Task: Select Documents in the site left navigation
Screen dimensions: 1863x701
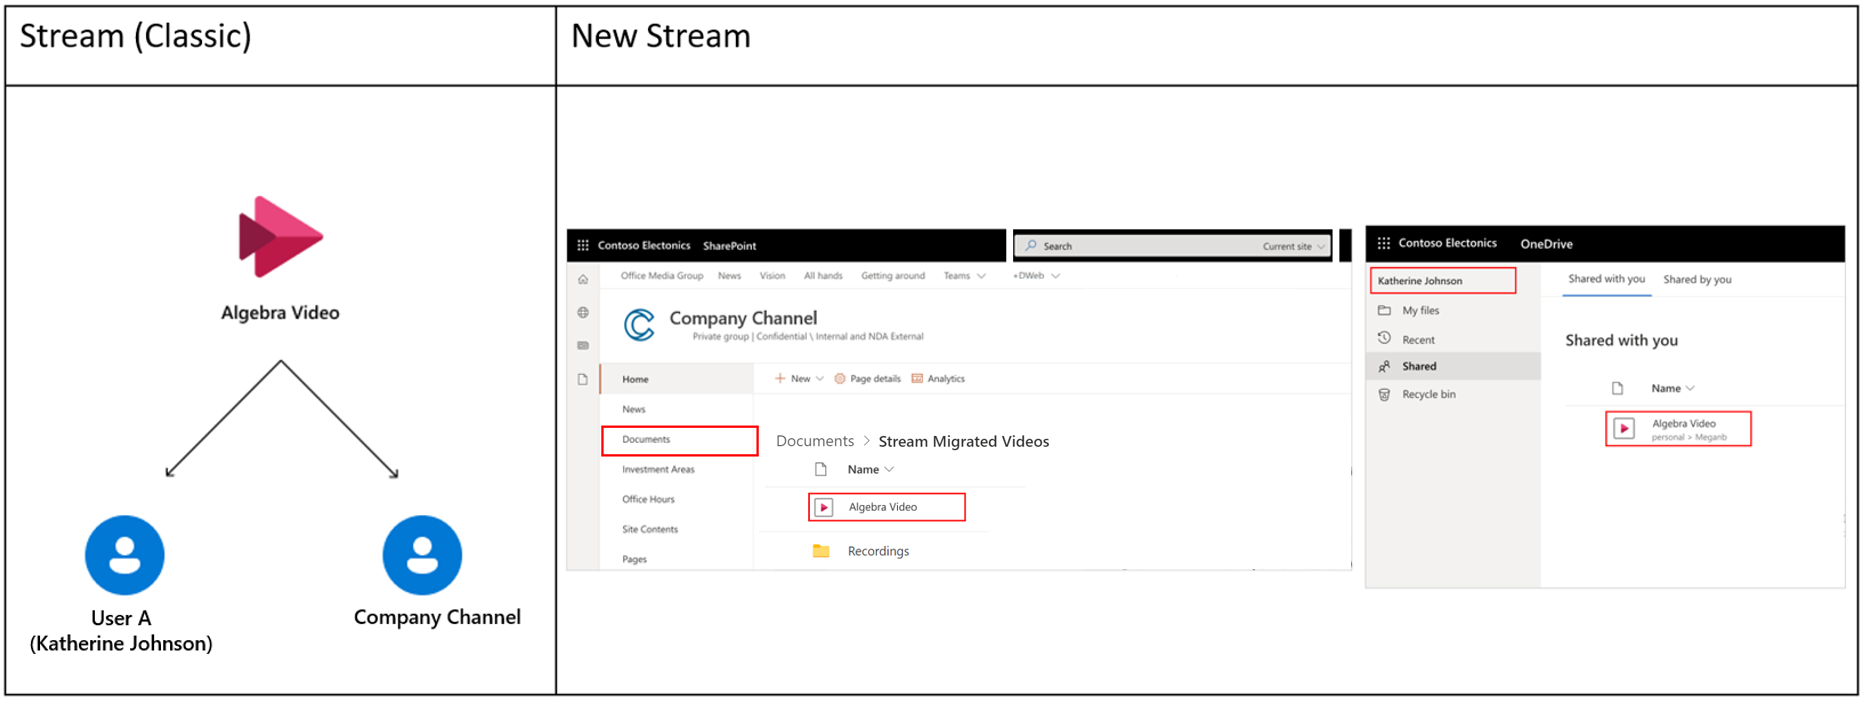Action: pyautogui.click(x=679, y=440)
